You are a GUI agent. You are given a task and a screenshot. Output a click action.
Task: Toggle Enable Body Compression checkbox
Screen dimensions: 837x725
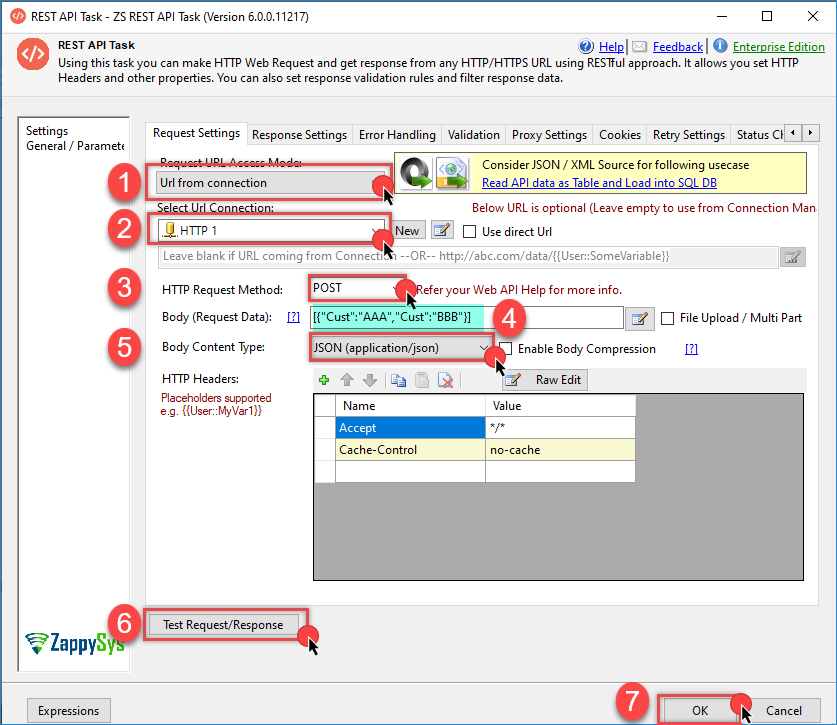click(x=506, y=349)
